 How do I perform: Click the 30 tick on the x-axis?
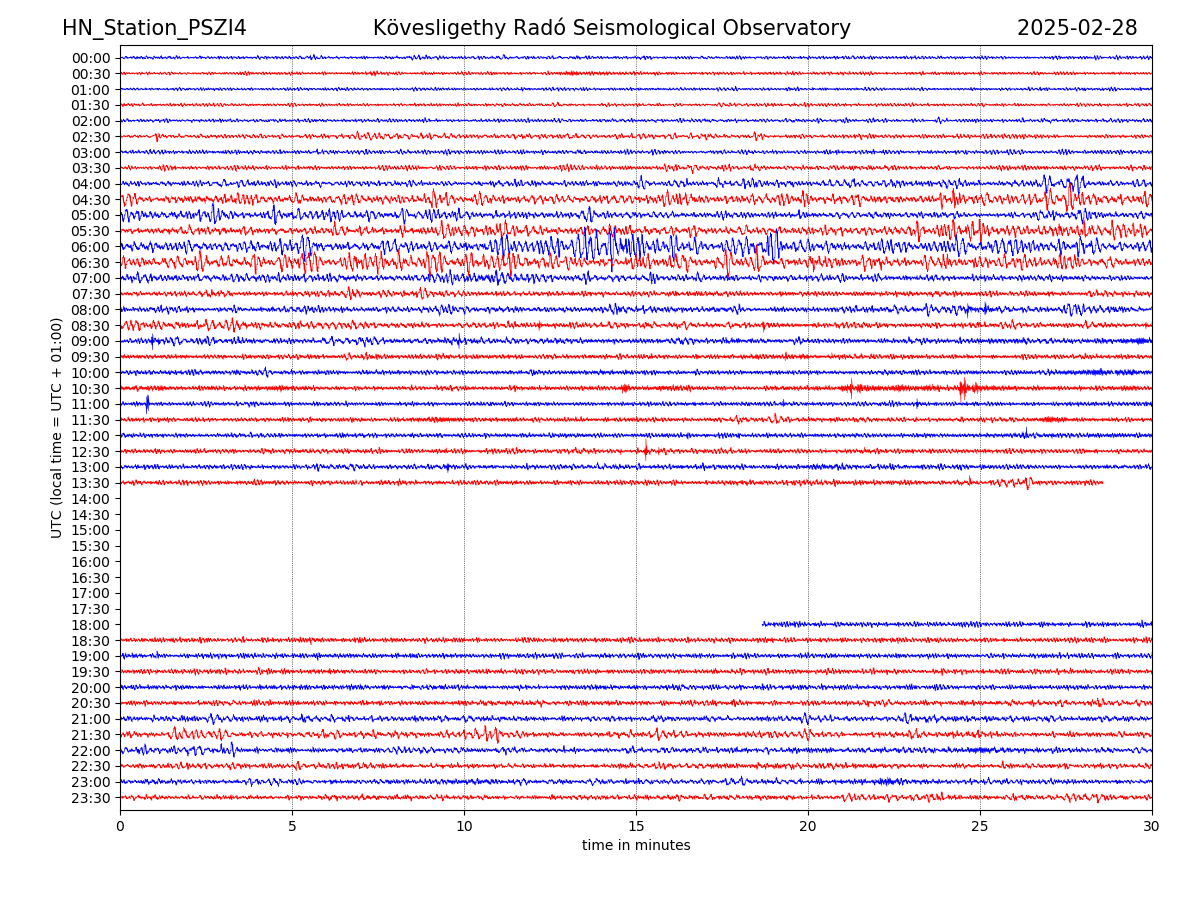pyautogui.click(x=1152, y=827)
